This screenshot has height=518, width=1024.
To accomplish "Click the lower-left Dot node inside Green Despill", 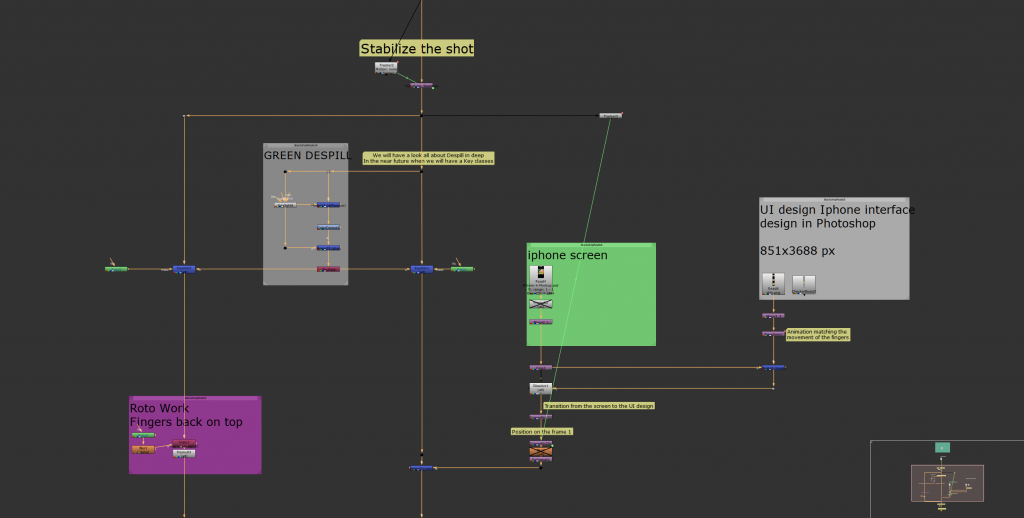I will [285, 248].
